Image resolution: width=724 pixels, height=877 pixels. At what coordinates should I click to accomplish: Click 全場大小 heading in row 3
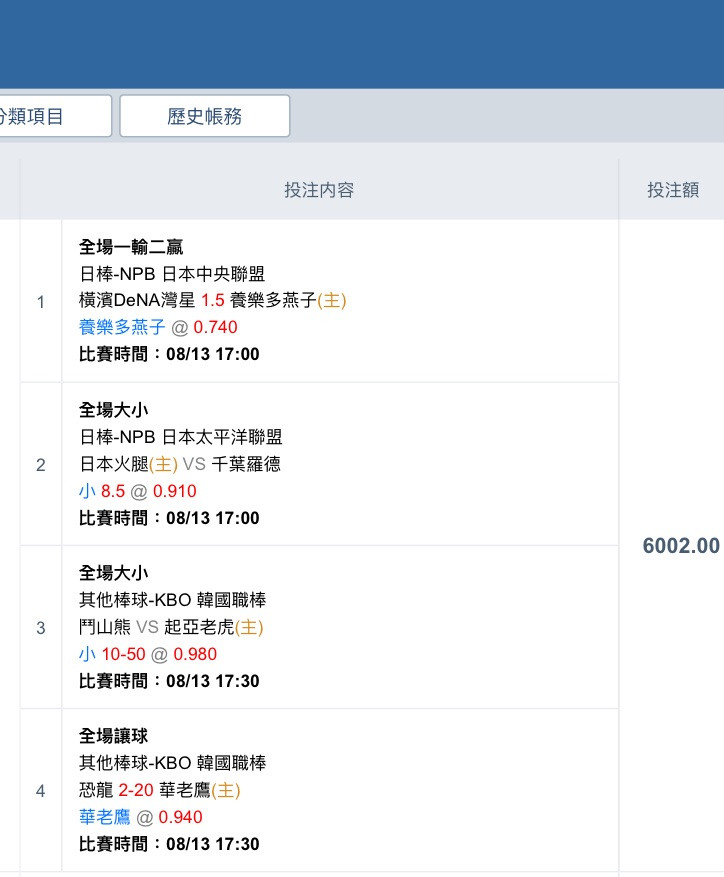click(x=114, y=573)
